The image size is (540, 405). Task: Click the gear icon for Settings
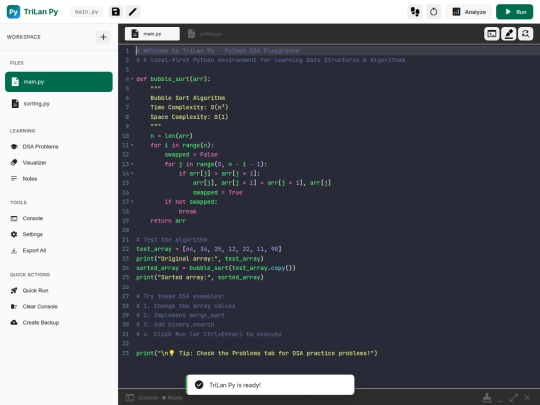pyautogui.click(x=14, y=234)
